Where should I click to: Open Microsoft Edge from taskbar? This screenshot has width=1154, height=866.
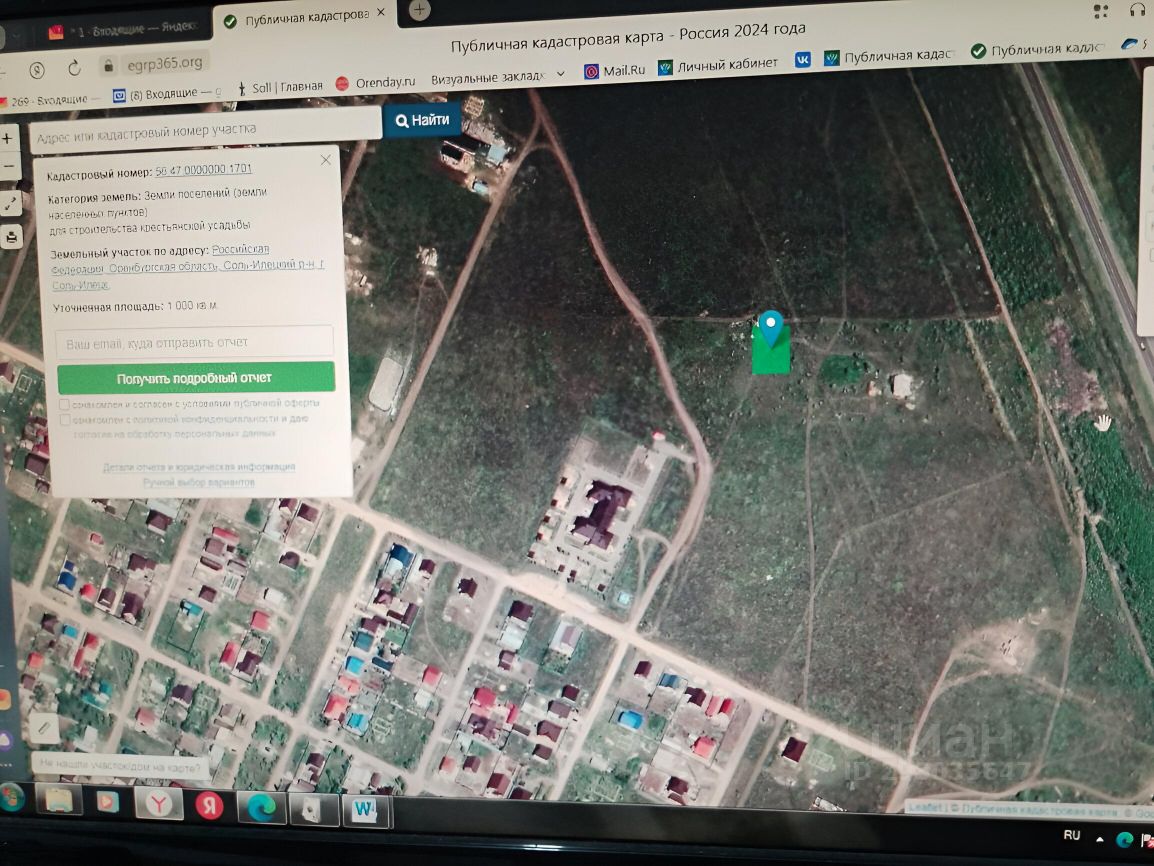tap(261, 808)
